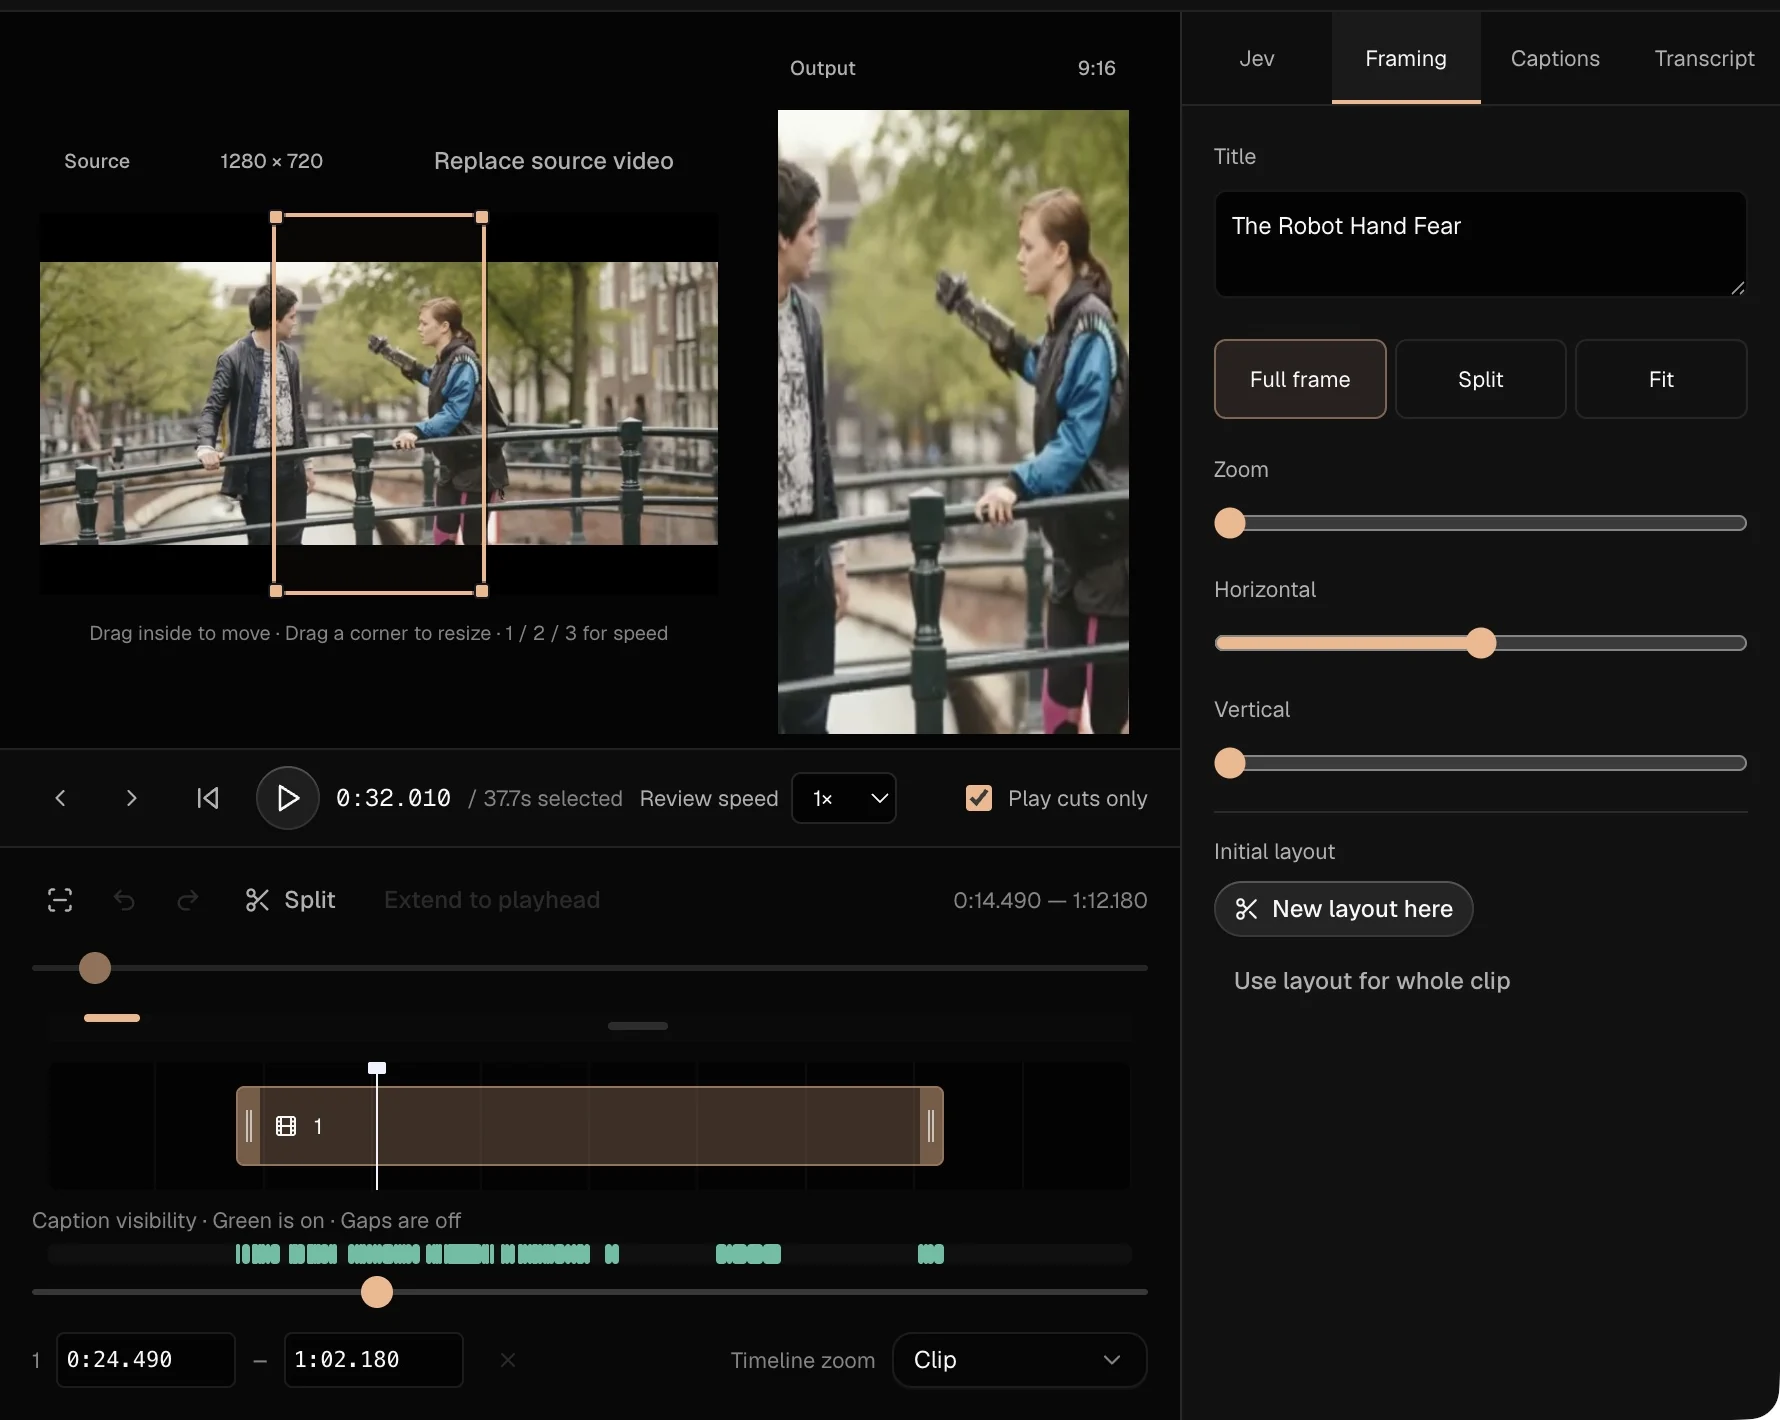1780x1420 pixels.
Task: Click the fit-to-selection frame icon
Action: point(60,900)
